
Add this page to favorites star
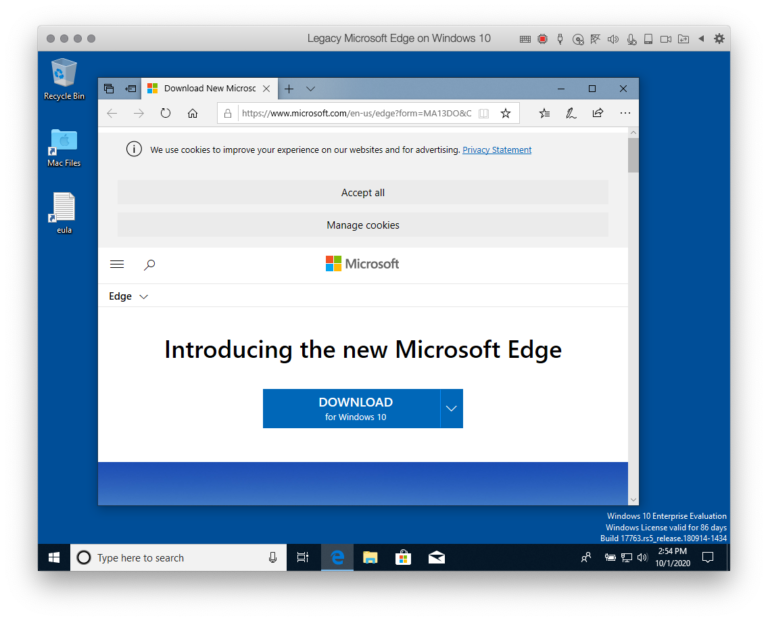505,114
